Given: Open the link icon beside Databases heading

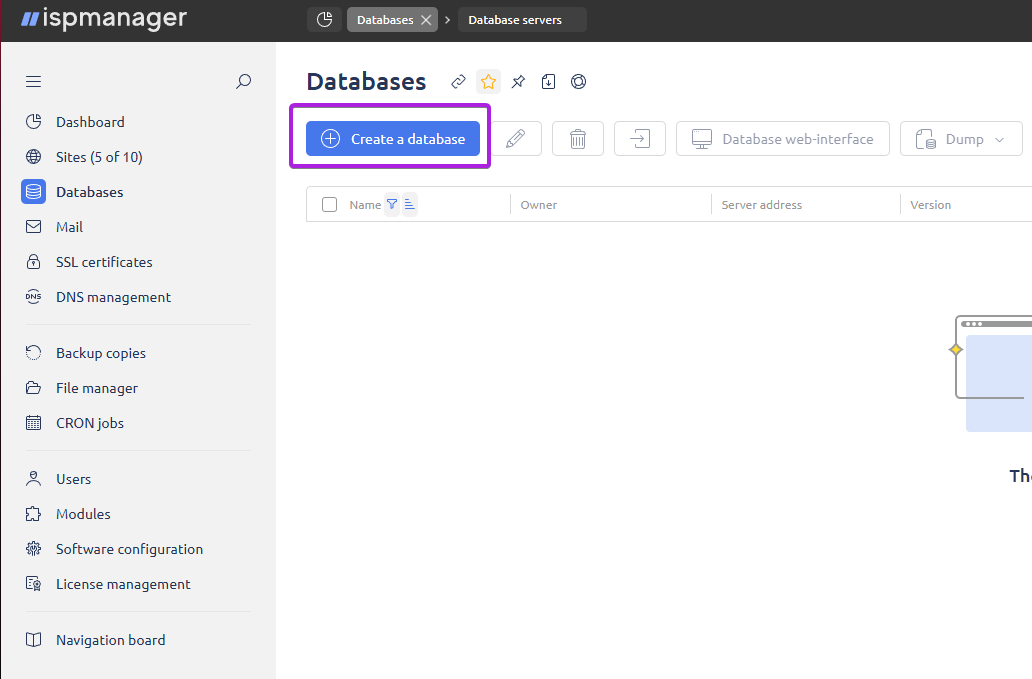Looking at the screenshot, I should 458,81.
